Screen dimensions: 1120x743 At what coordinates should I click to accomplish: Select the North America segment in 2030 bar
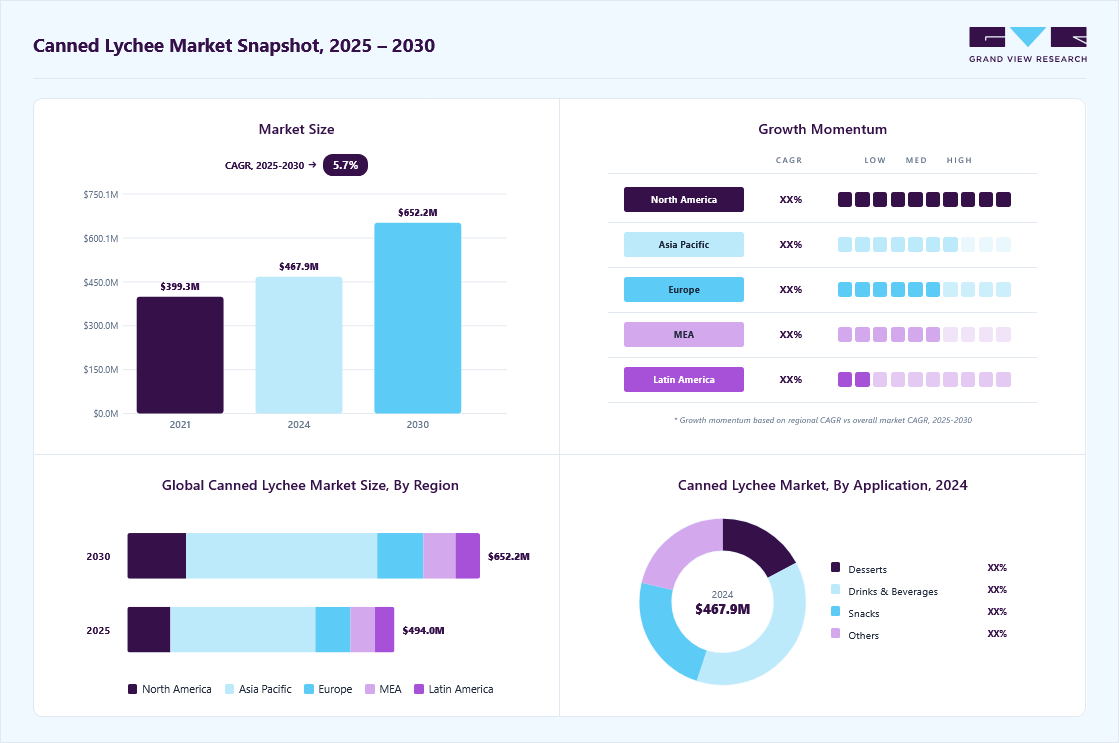click(156, 556)
